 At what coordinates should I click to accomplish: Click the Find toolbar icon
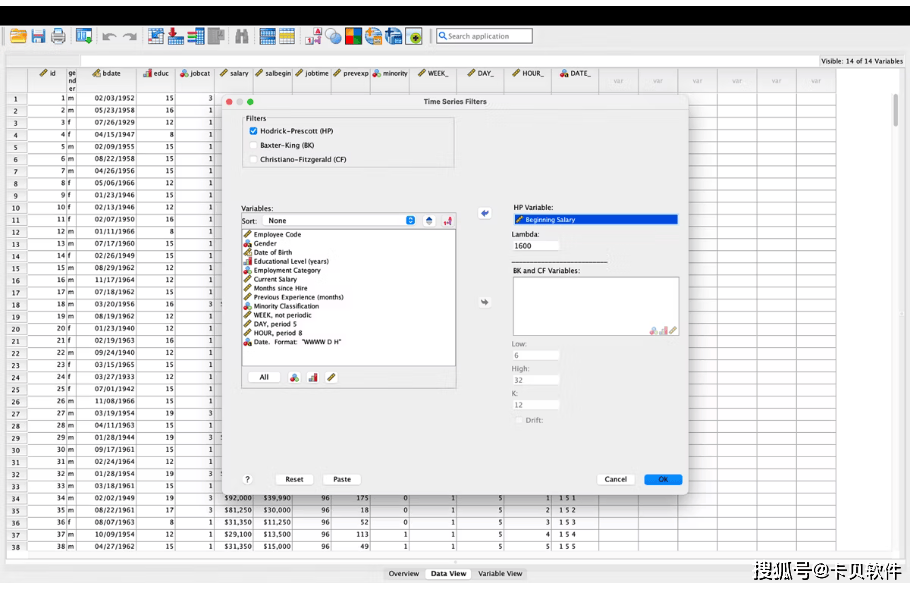pyautogui.click(x=243, y=36)
